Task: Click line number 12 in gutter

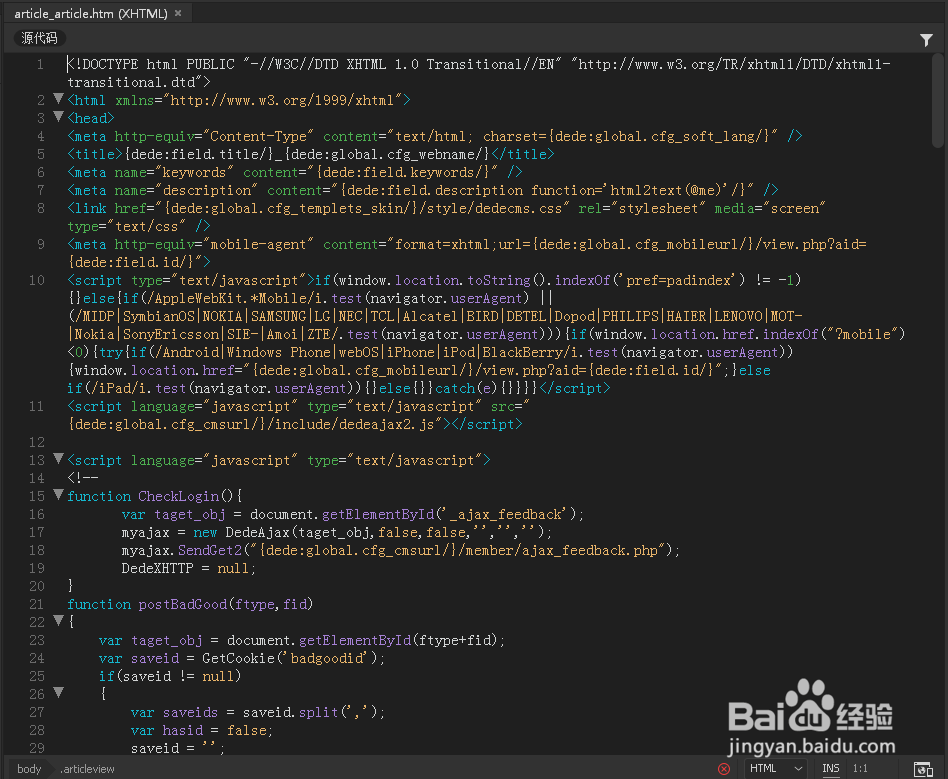Action: pyautogui.click(x=37, y=442)
